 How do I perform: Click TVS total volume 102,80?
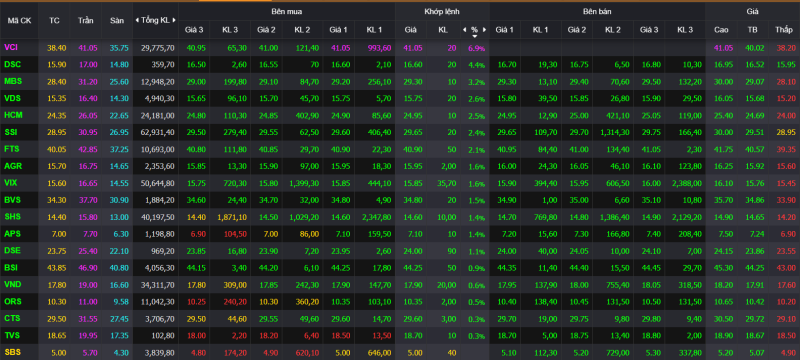click(x=164, y=336)
